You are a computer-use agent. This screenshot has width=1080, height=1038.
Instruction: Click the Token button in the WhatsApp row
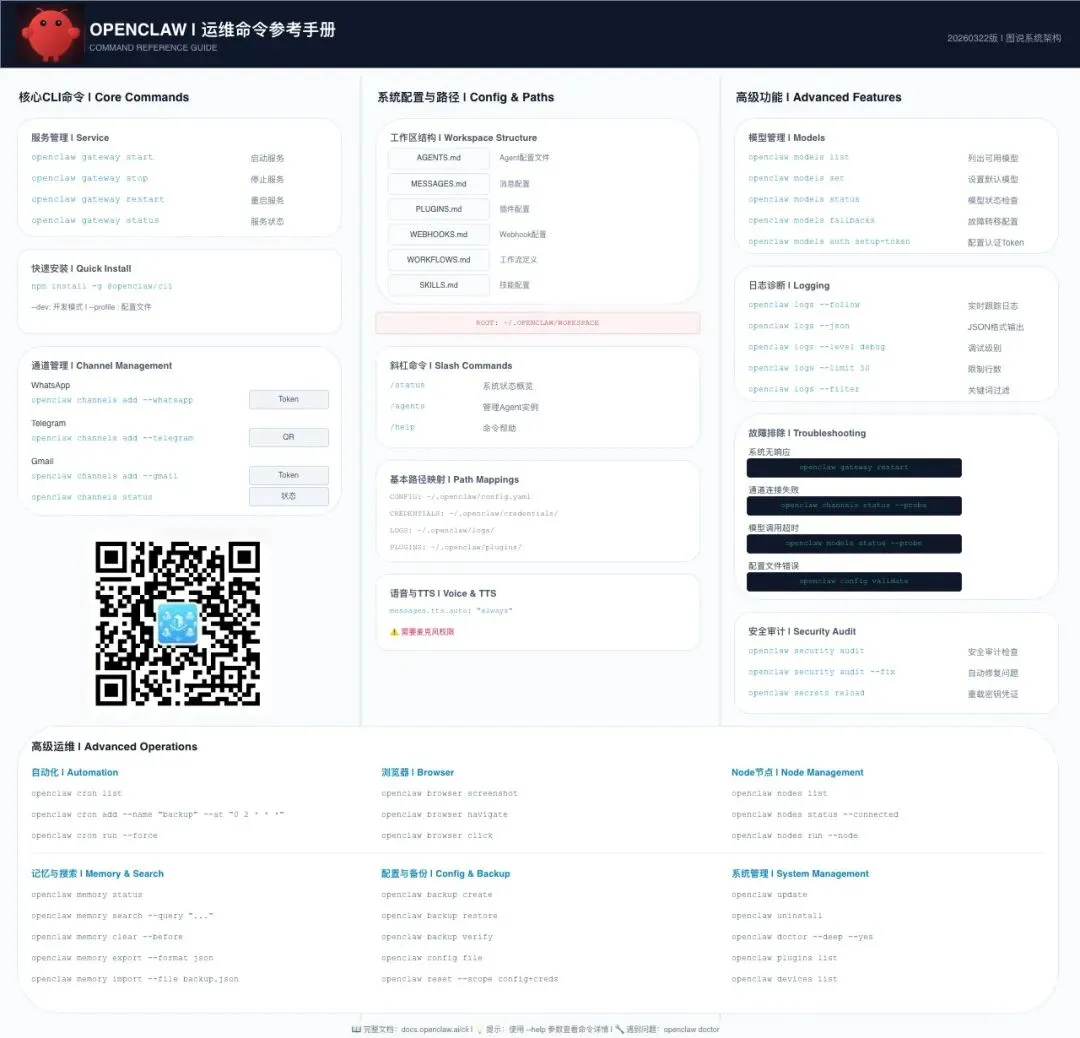click(289, 399)
